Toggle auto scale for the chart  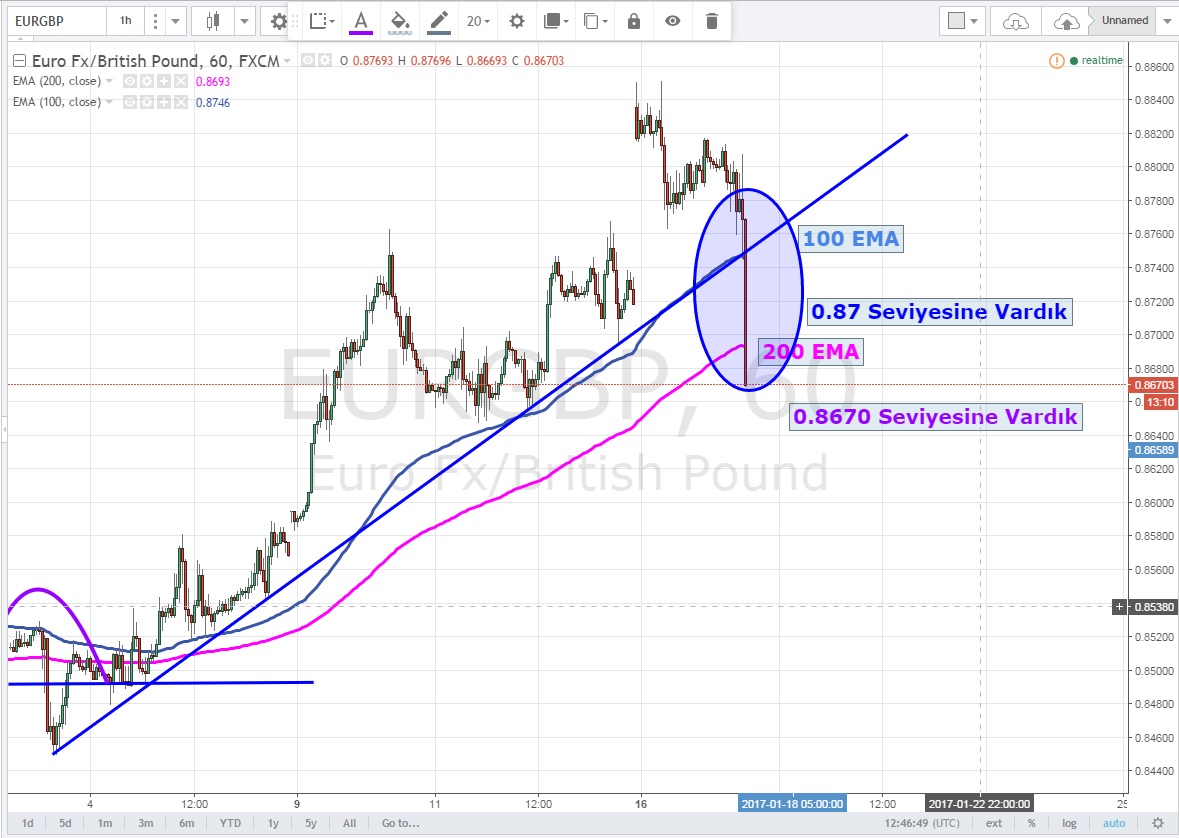[x=1113, y=823]
